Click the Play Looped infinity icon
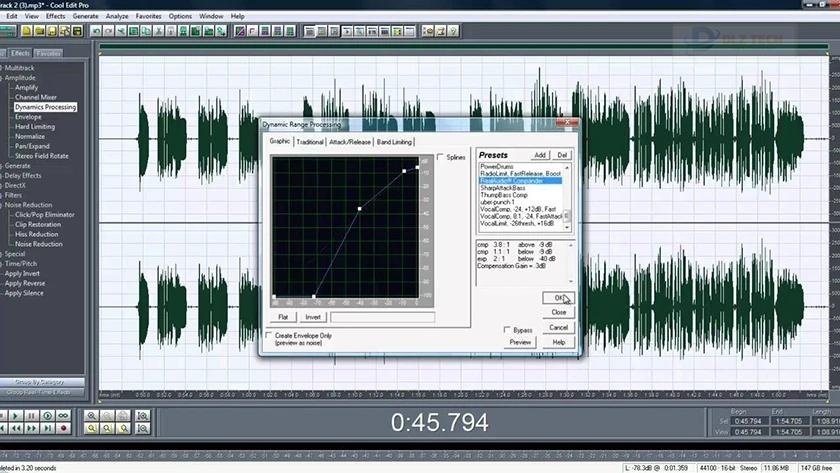Viewport: 840px width, 473px height. point(61,415)
